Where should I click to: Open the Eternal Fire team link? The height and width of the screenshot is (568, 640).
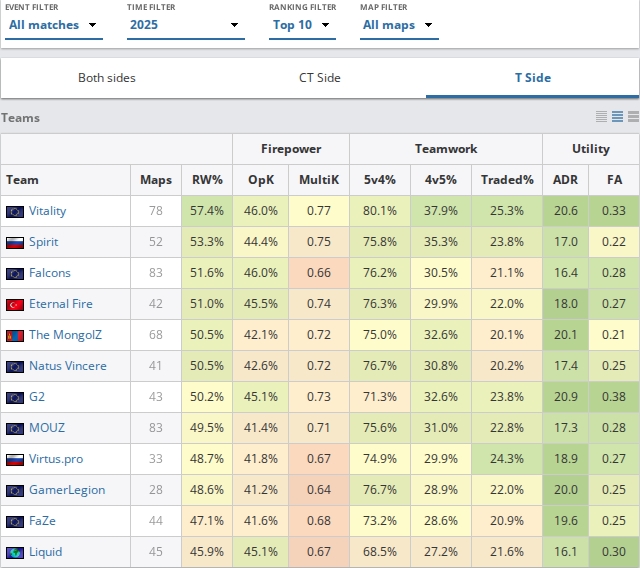(61, 304)
